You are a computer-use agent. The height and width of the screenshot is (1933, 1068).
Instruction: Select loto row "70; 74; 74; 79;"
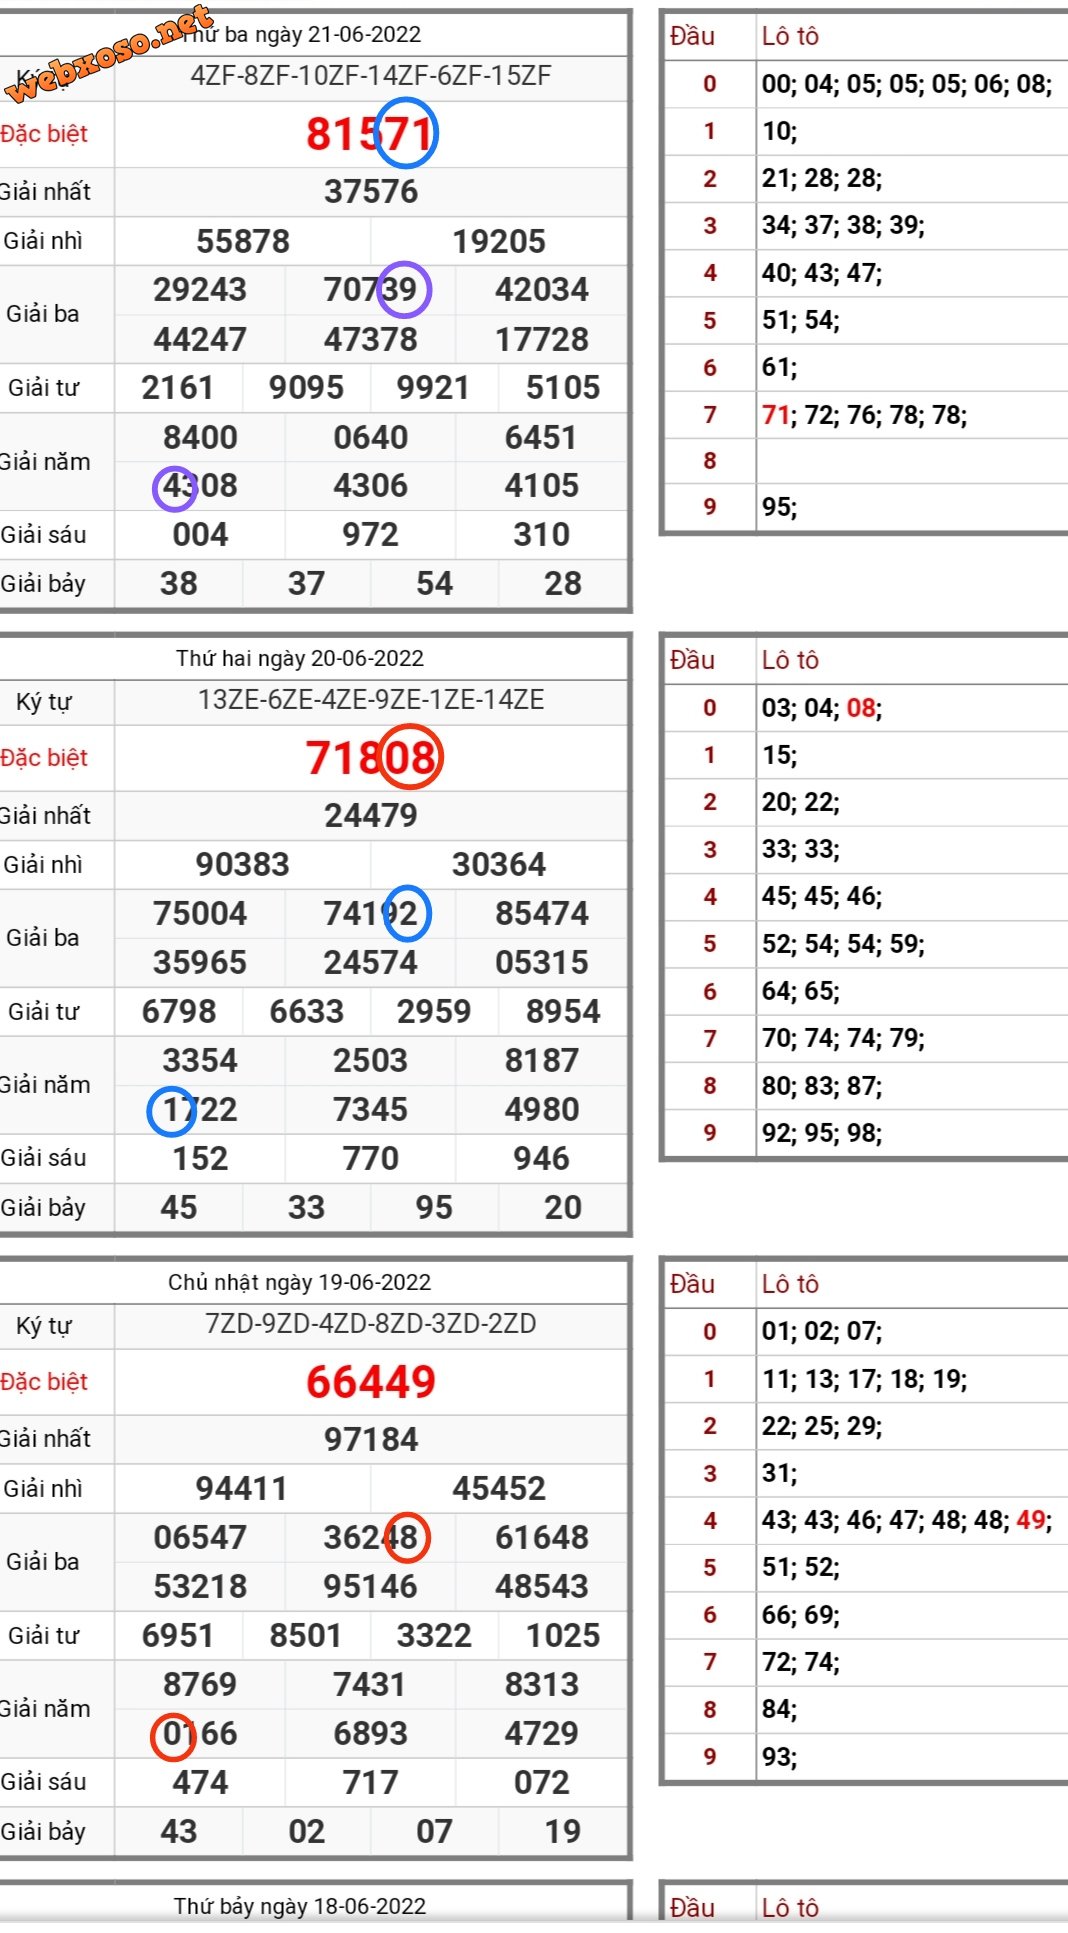click(843, 1038)
